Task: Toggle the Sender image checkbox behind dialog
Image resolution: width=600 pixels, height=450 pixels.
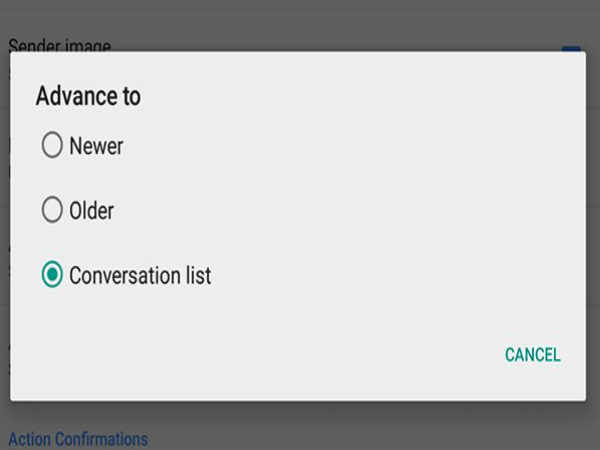Action: pos(571,47)
